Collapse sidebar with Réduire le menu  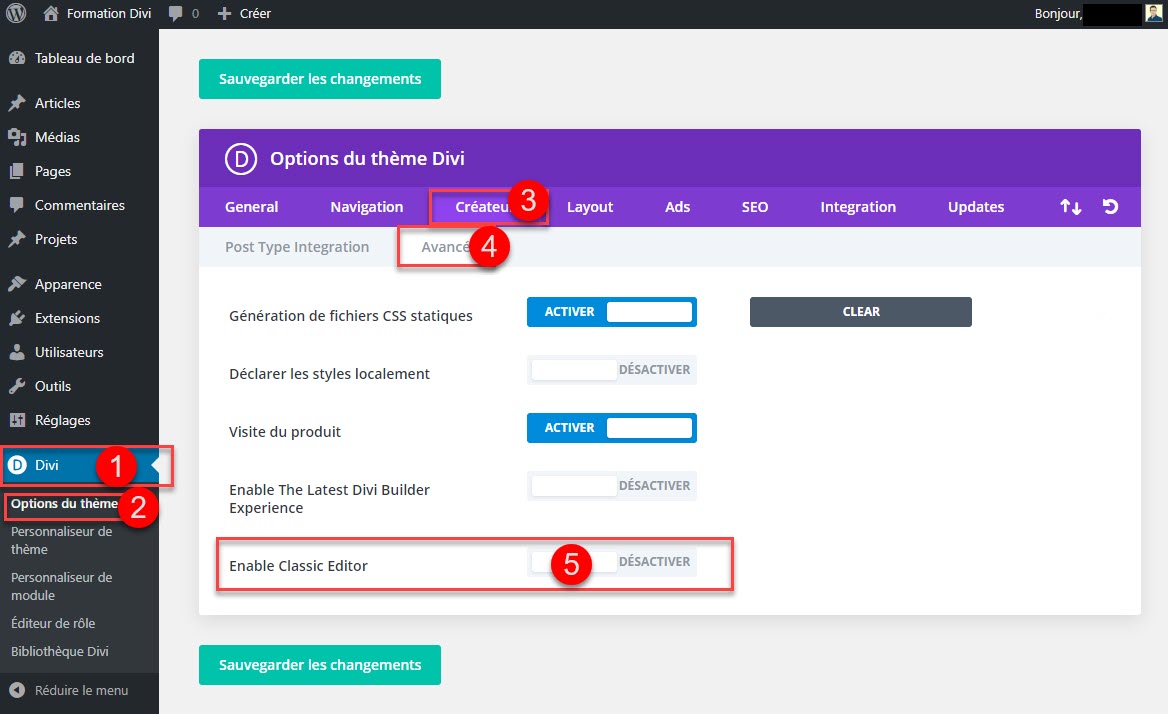click(80, 690)
